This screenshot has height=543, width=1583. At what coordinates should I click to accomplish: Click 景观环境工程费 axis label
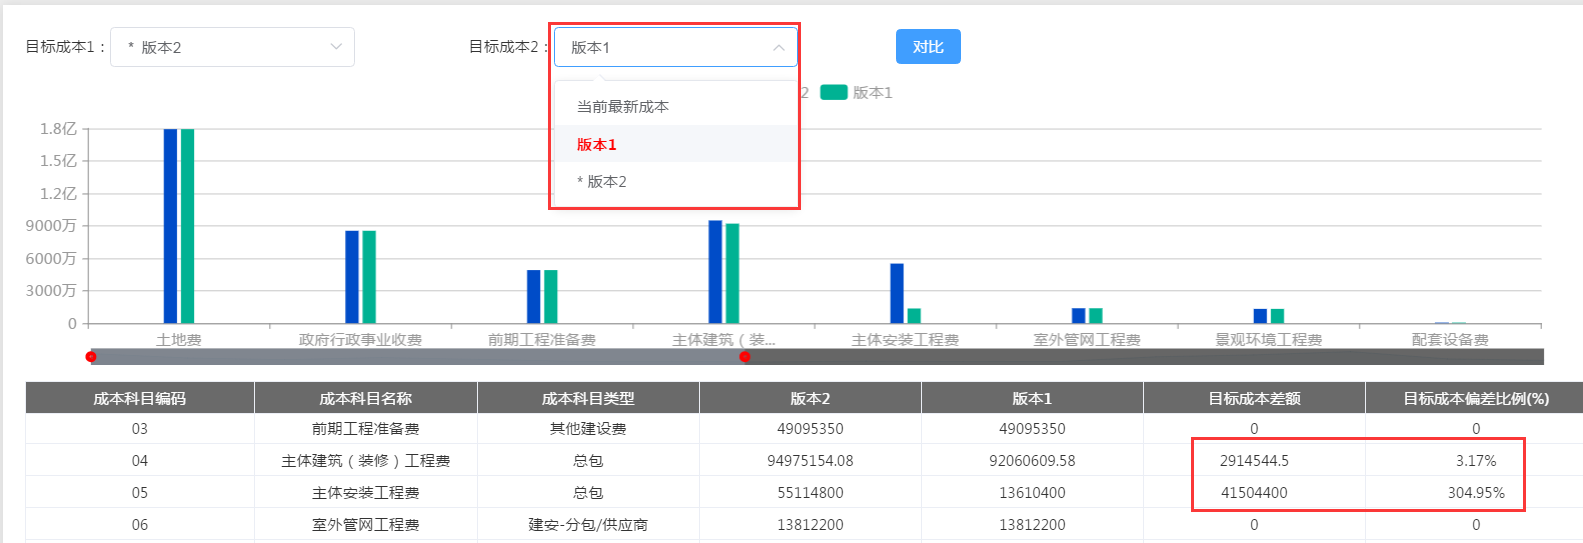point(1268,339)
